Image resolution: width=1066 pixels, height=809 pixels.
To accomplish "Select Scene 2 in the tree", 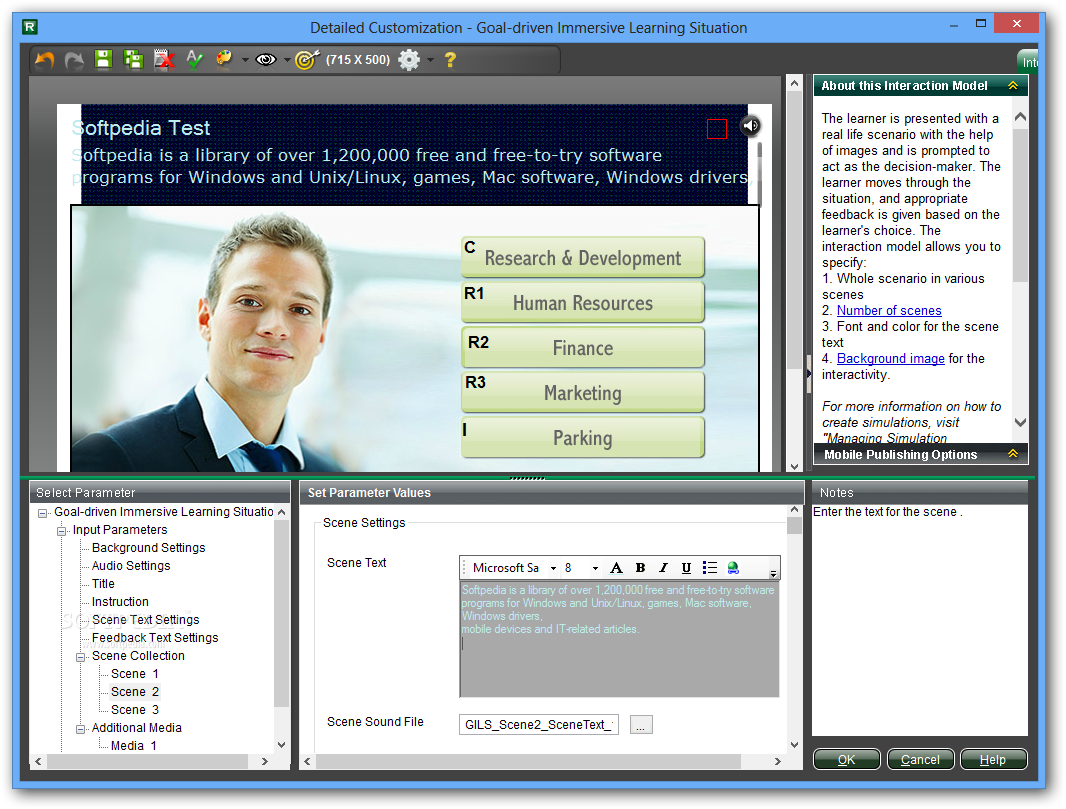I will tap(135, 691).
